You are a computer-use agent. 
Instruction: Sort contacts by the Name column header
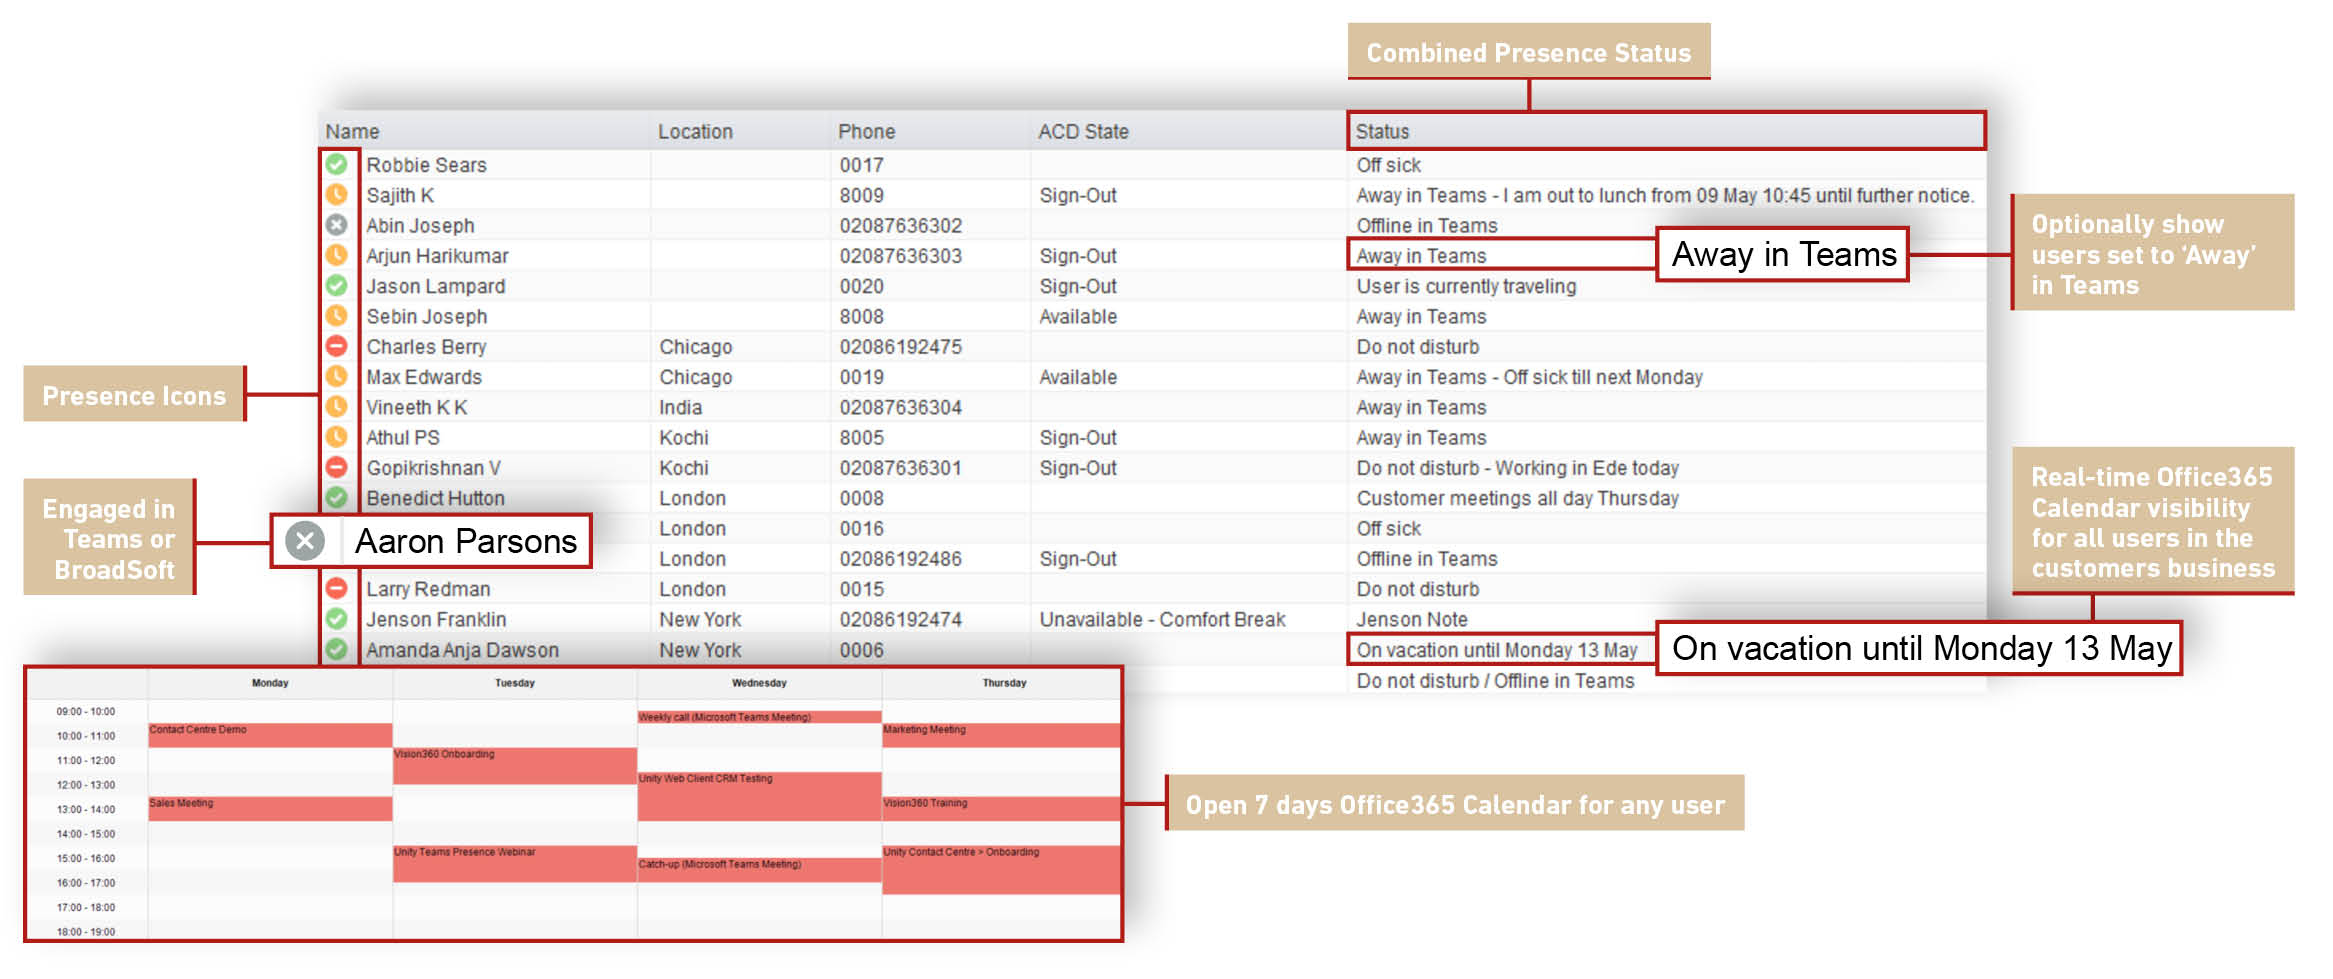point(352,131)
